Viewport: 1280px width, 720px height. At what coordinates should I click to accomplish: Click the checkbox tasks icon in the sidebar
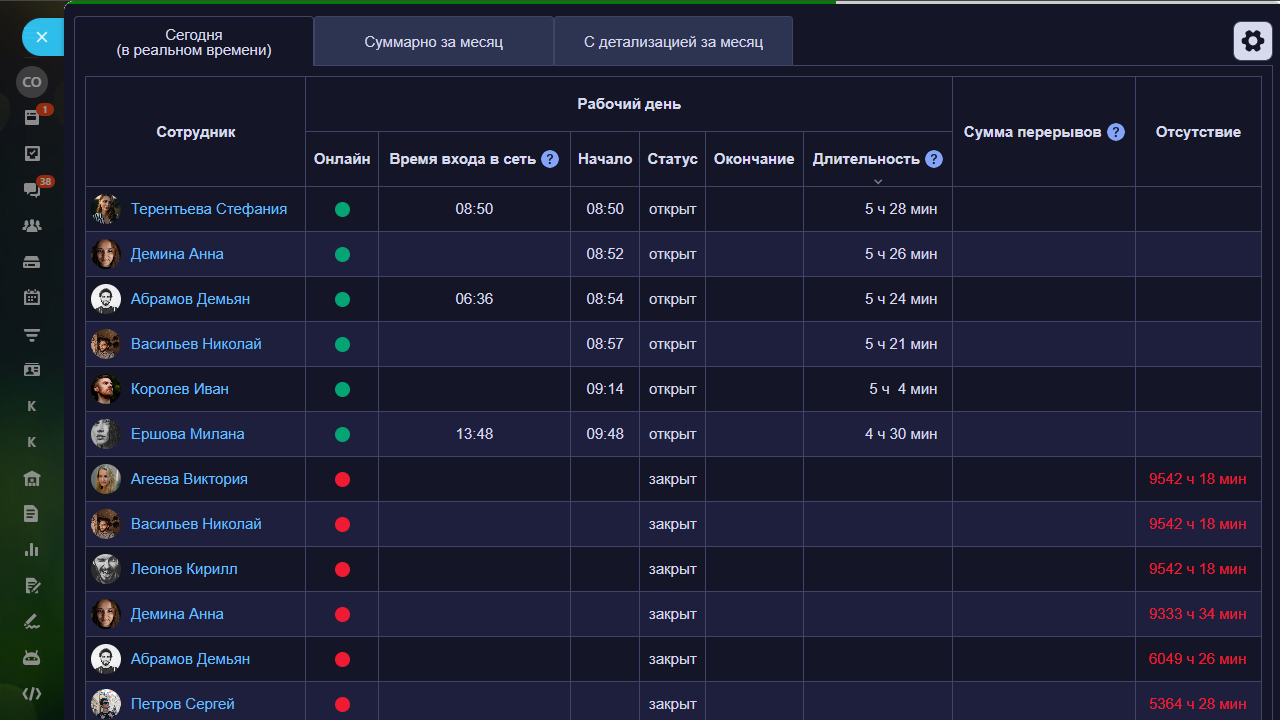coord(32,154)
